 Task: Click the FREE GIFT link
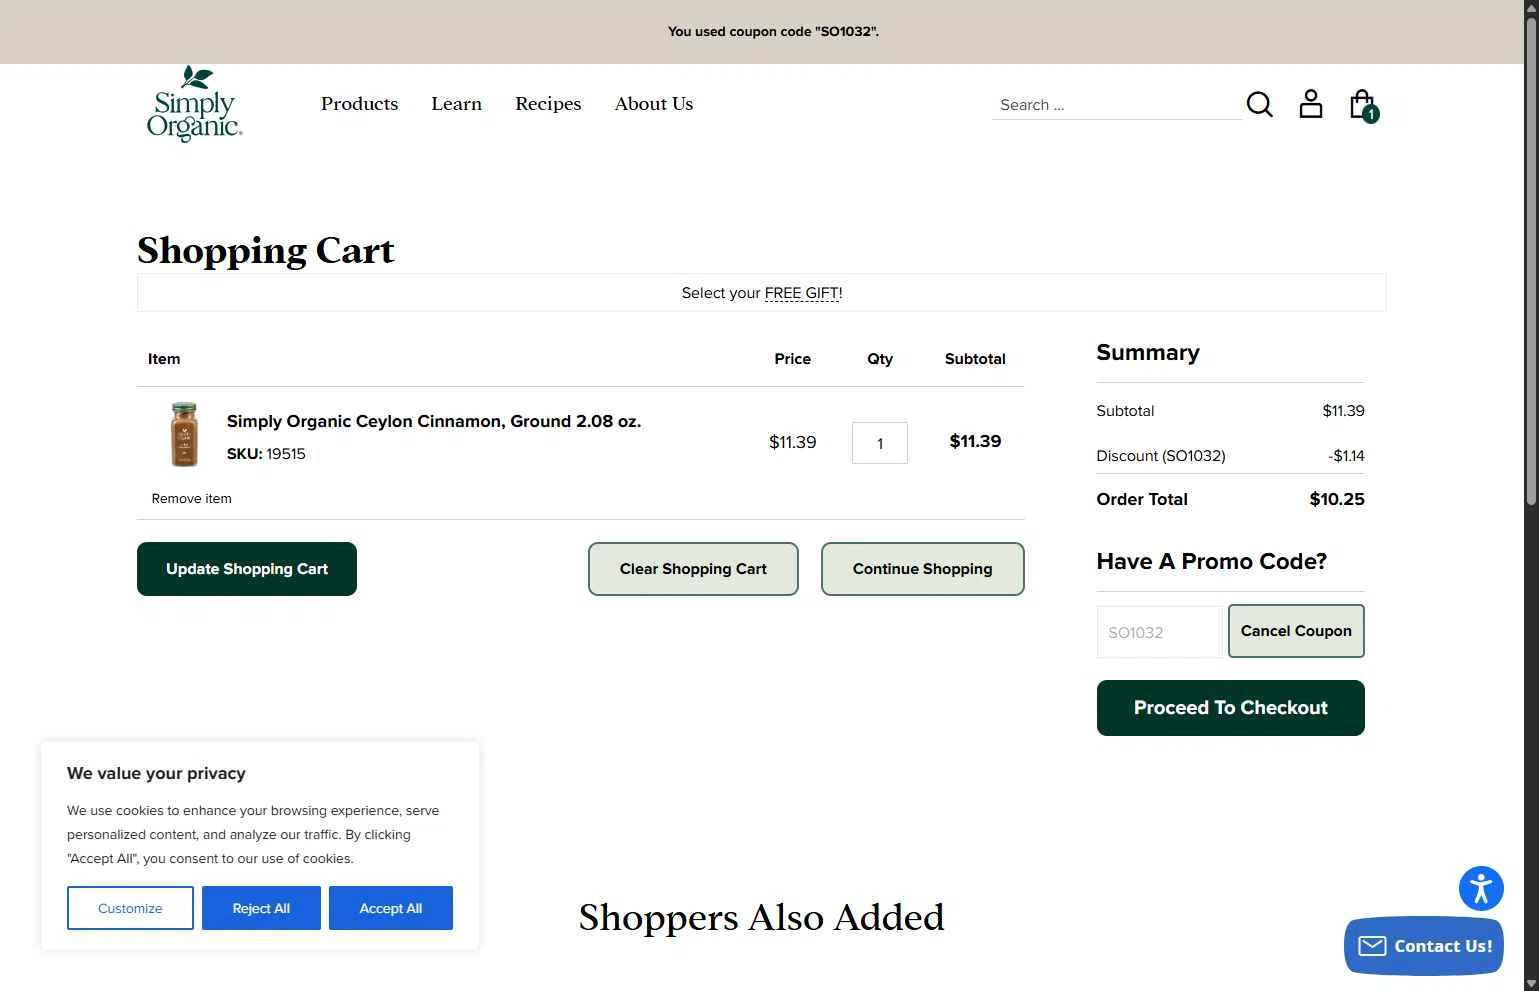(802, 293)
